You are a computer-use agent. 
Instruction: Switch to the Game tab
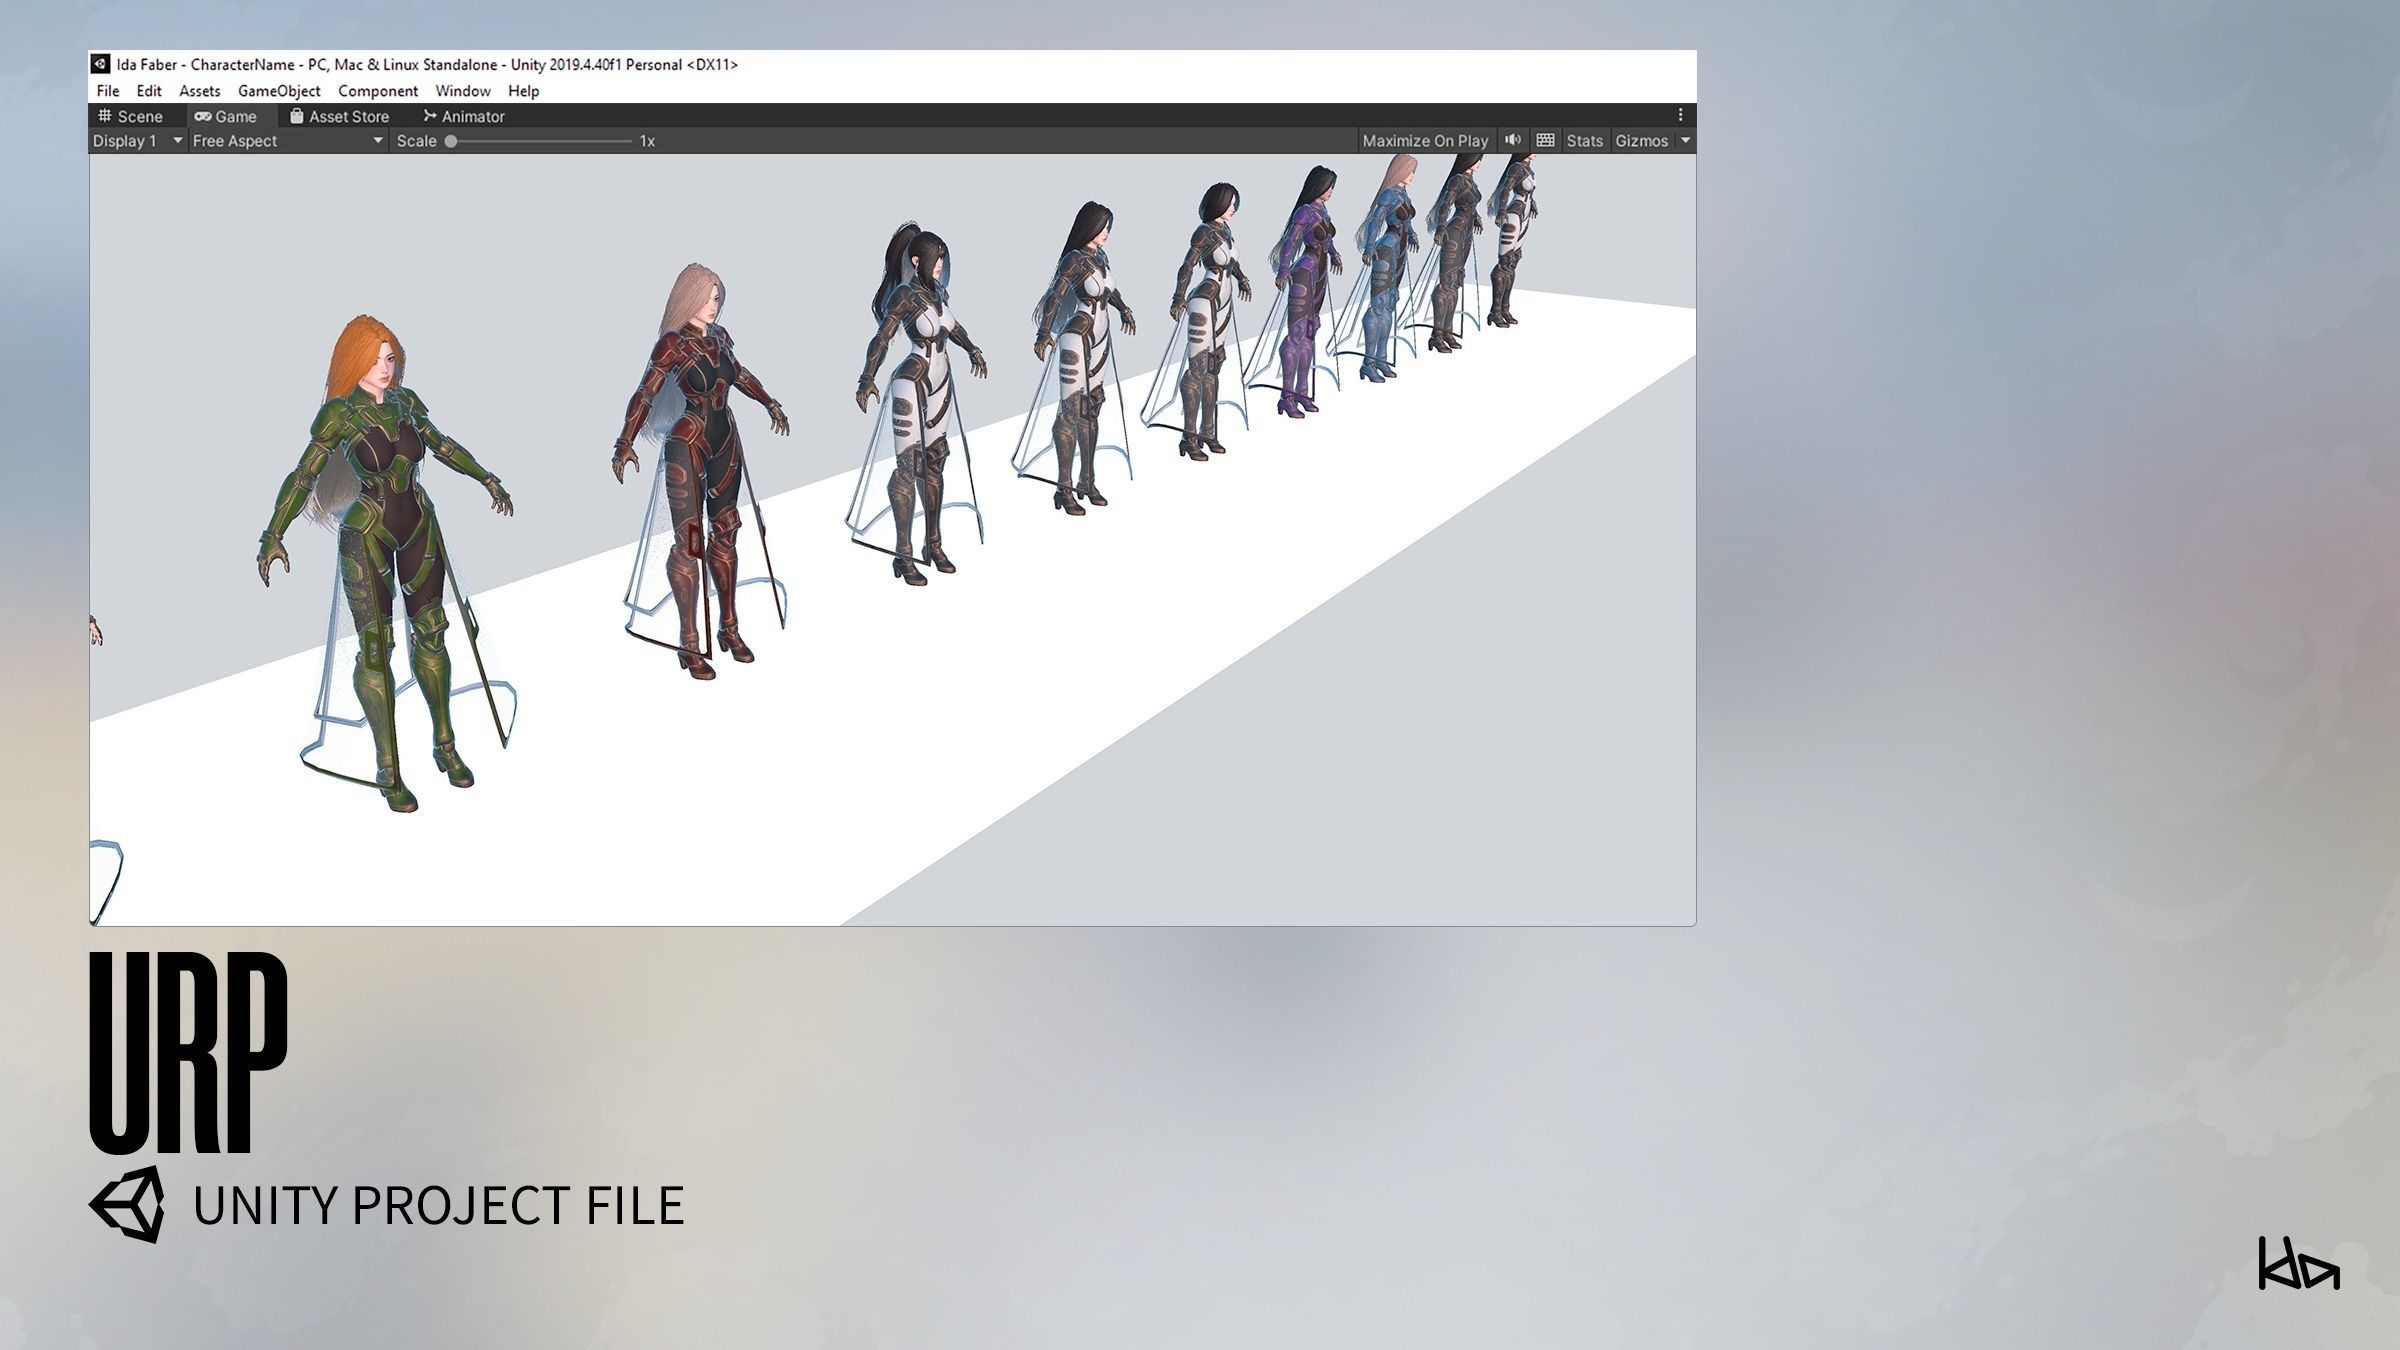(226, 116)
